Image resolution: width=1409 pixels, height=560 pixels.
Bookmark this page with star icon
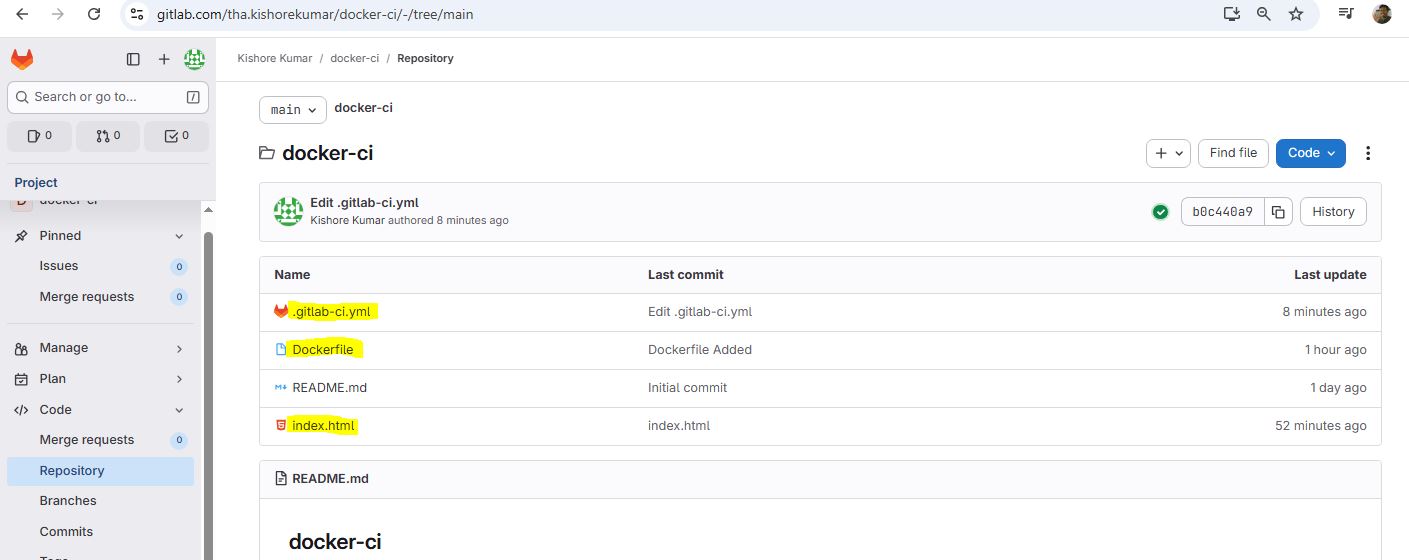click(1296, 14)
